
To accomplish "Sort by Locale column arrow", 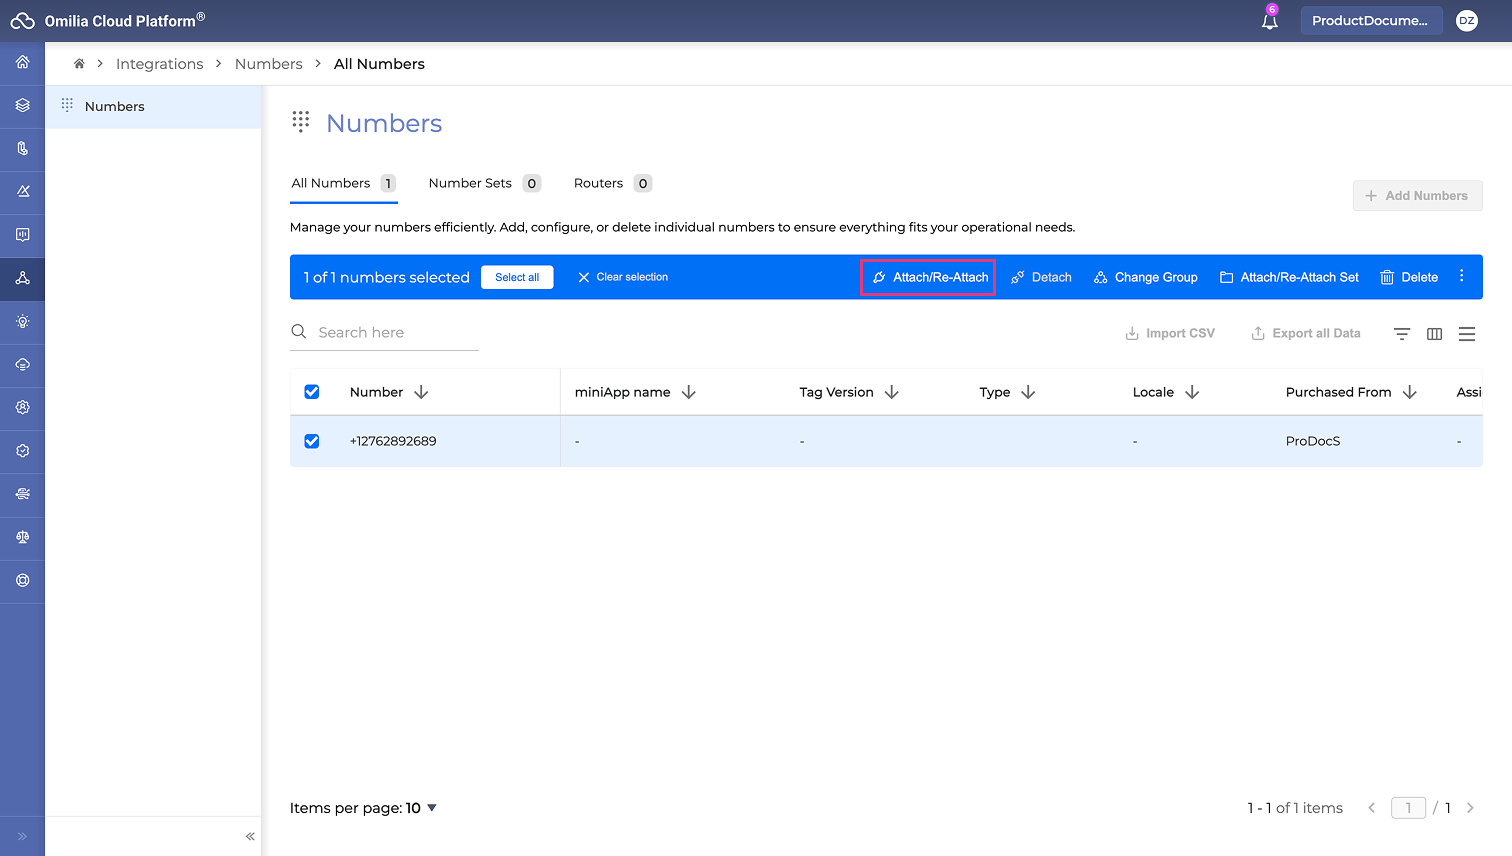I will [1192, 392].
